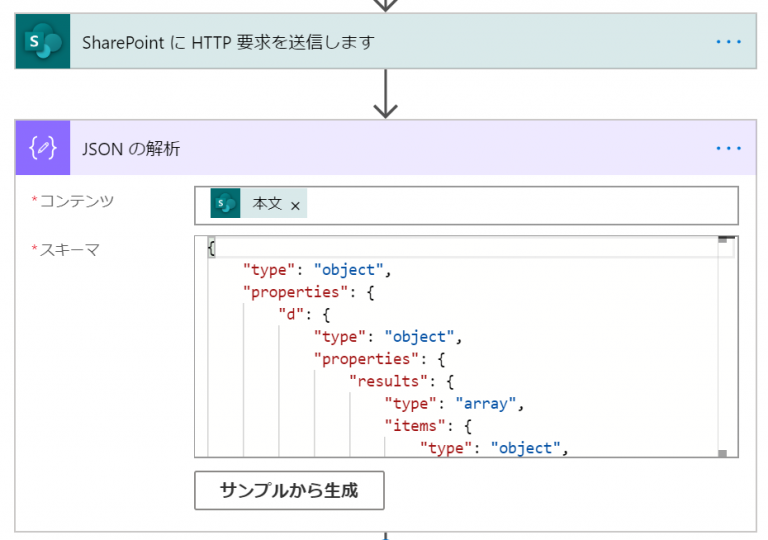This screenshot has width=768, height=540.
Task: Remove the 本文 token from コンテンツ
Action: (295, 205)
